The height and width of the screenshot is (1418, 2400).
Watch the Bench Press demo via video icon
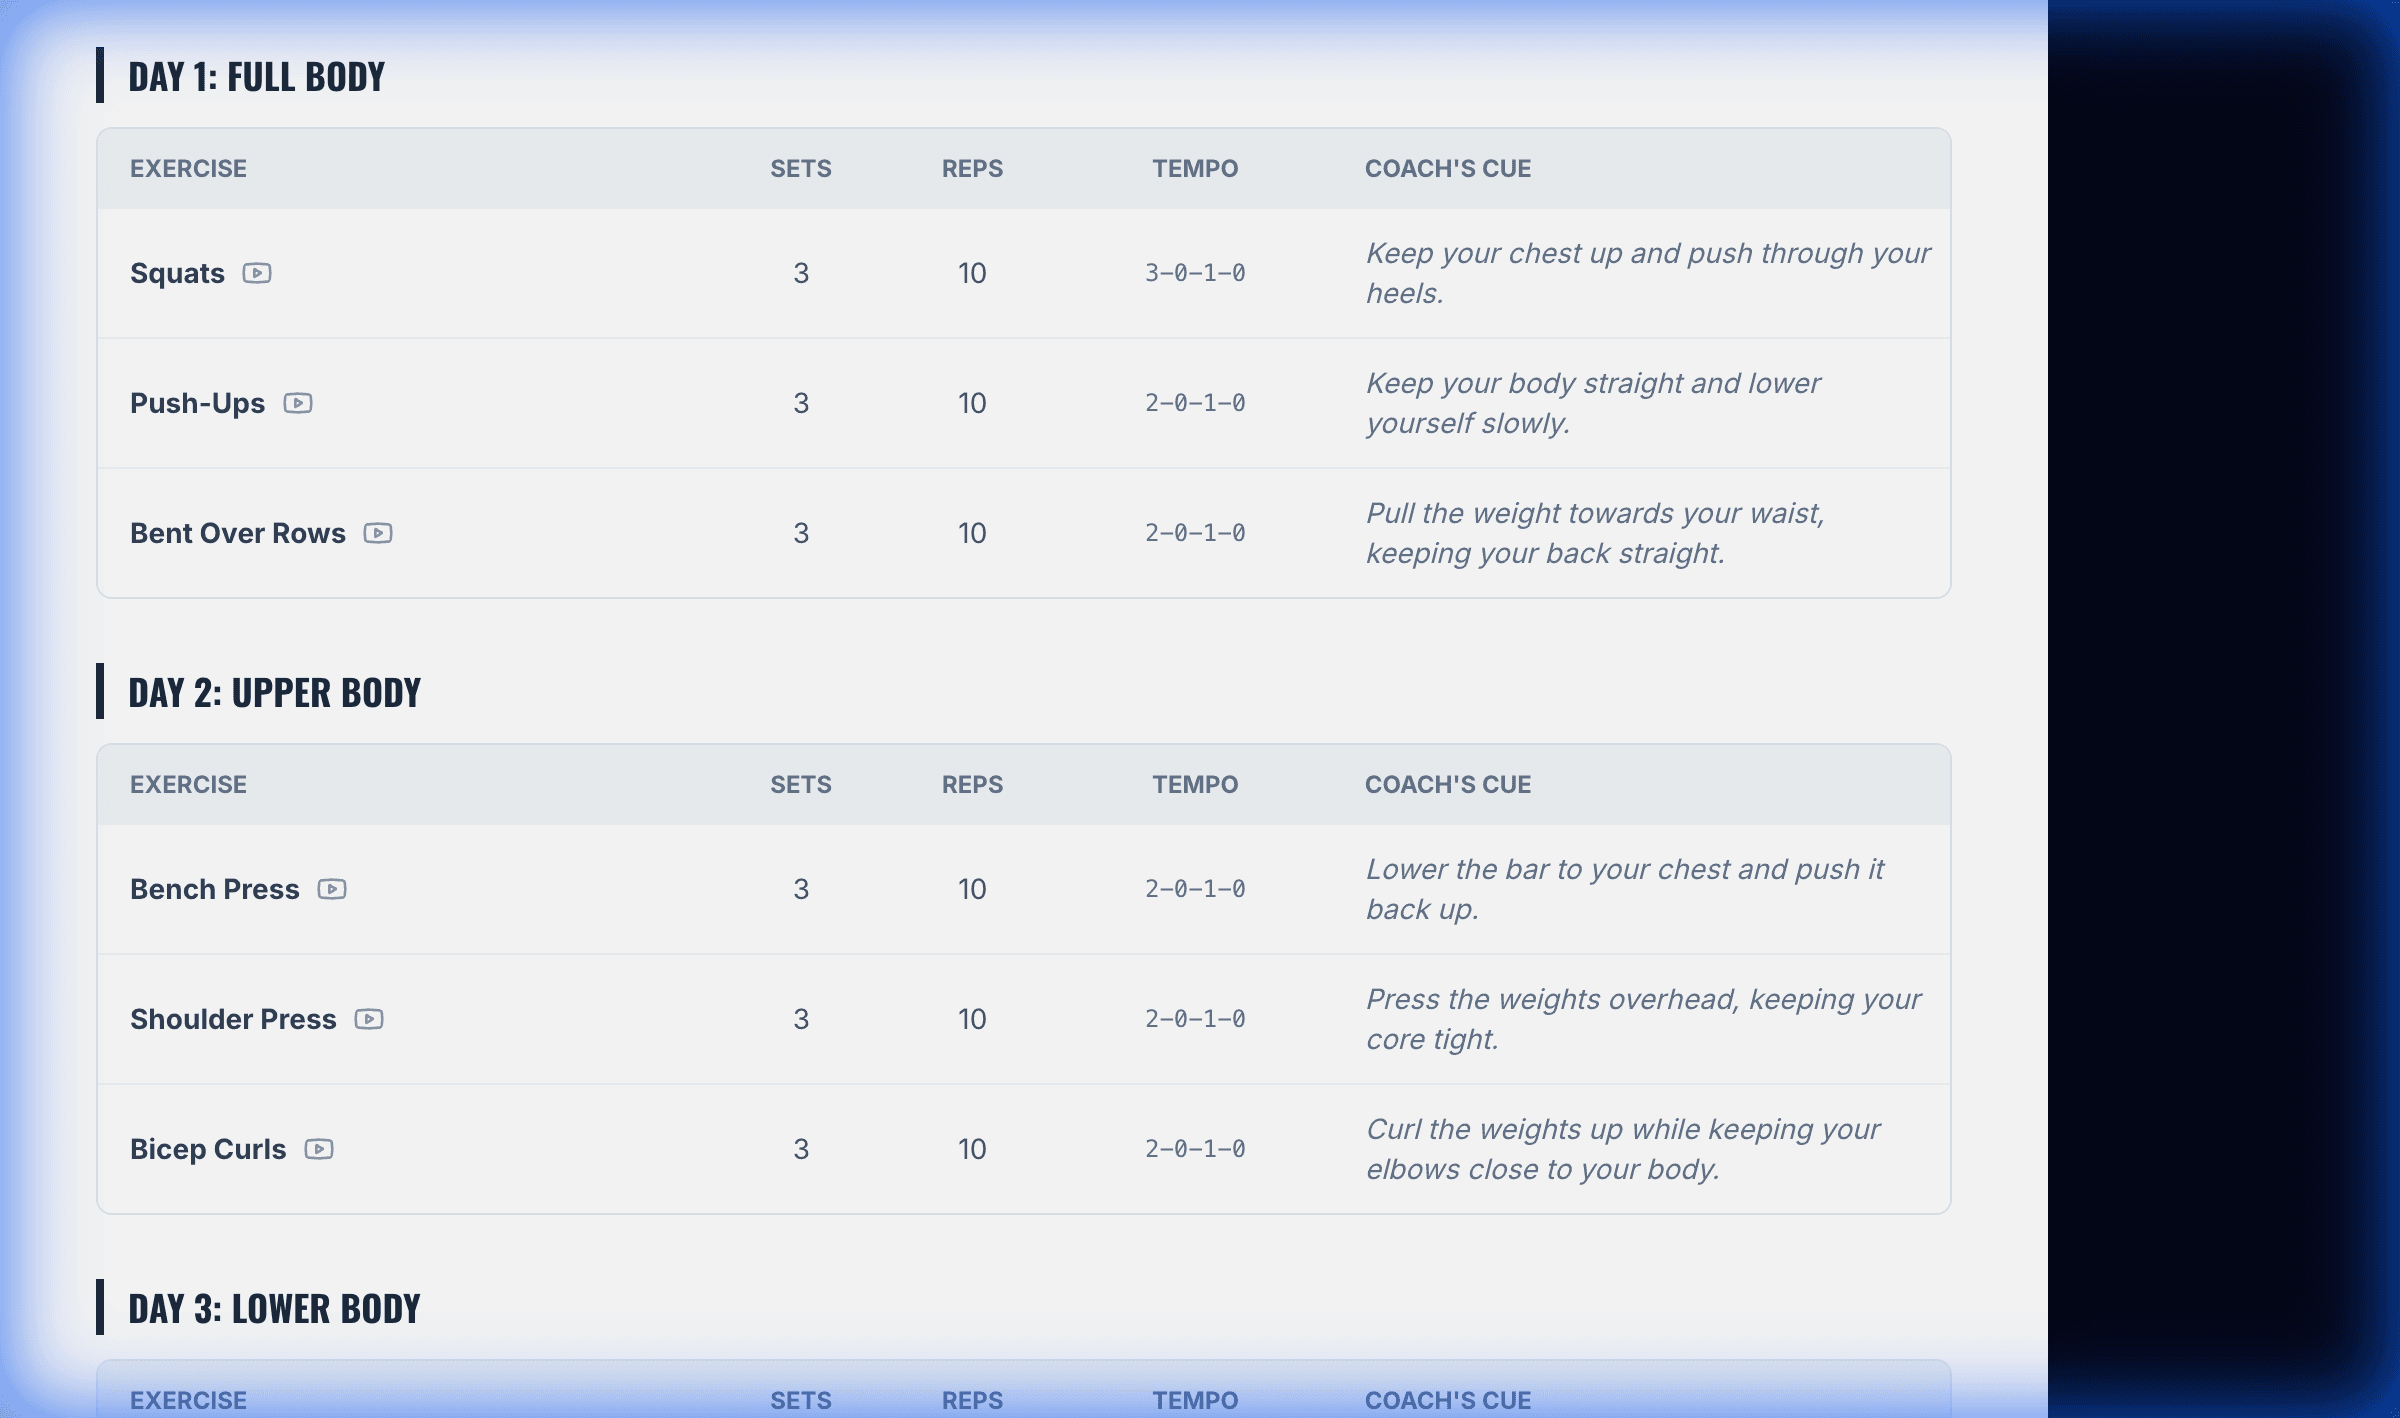(x=332, y=889)
